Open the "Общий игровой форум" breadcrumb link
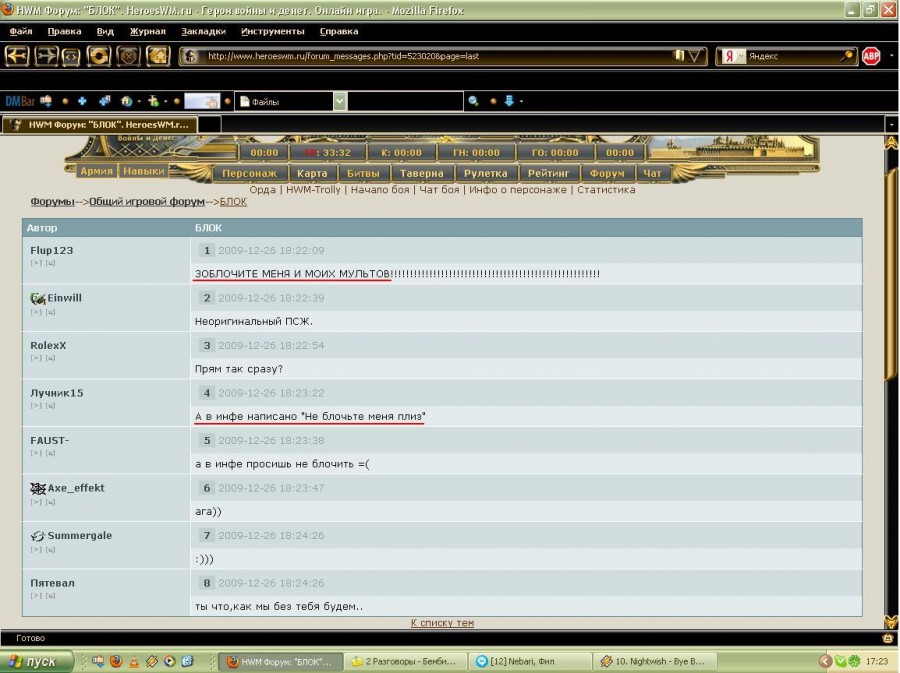This screenshot has height=673, width=900. pyautogui.click(x=147, y=202)
